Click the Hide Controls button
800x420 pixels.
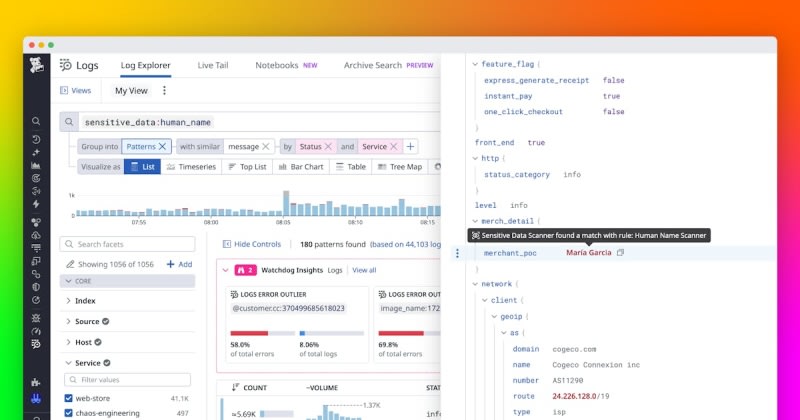click(x=250, y=244)
